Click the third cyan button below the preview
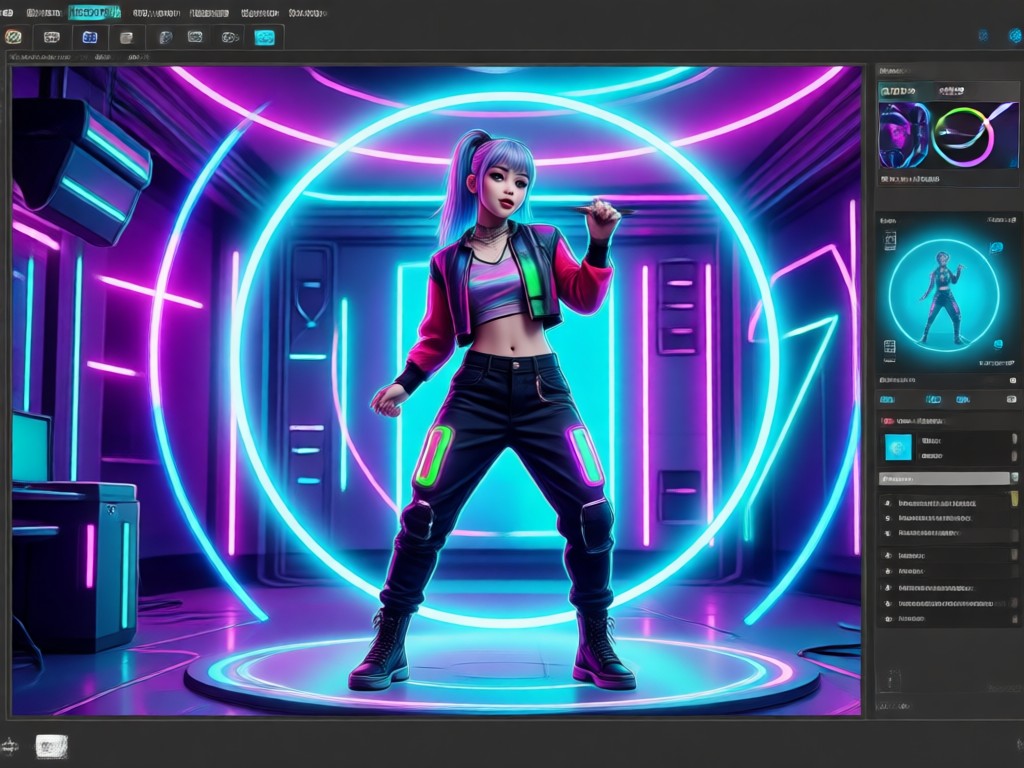This screenshot has width=1024, height=768. point(963,399)
